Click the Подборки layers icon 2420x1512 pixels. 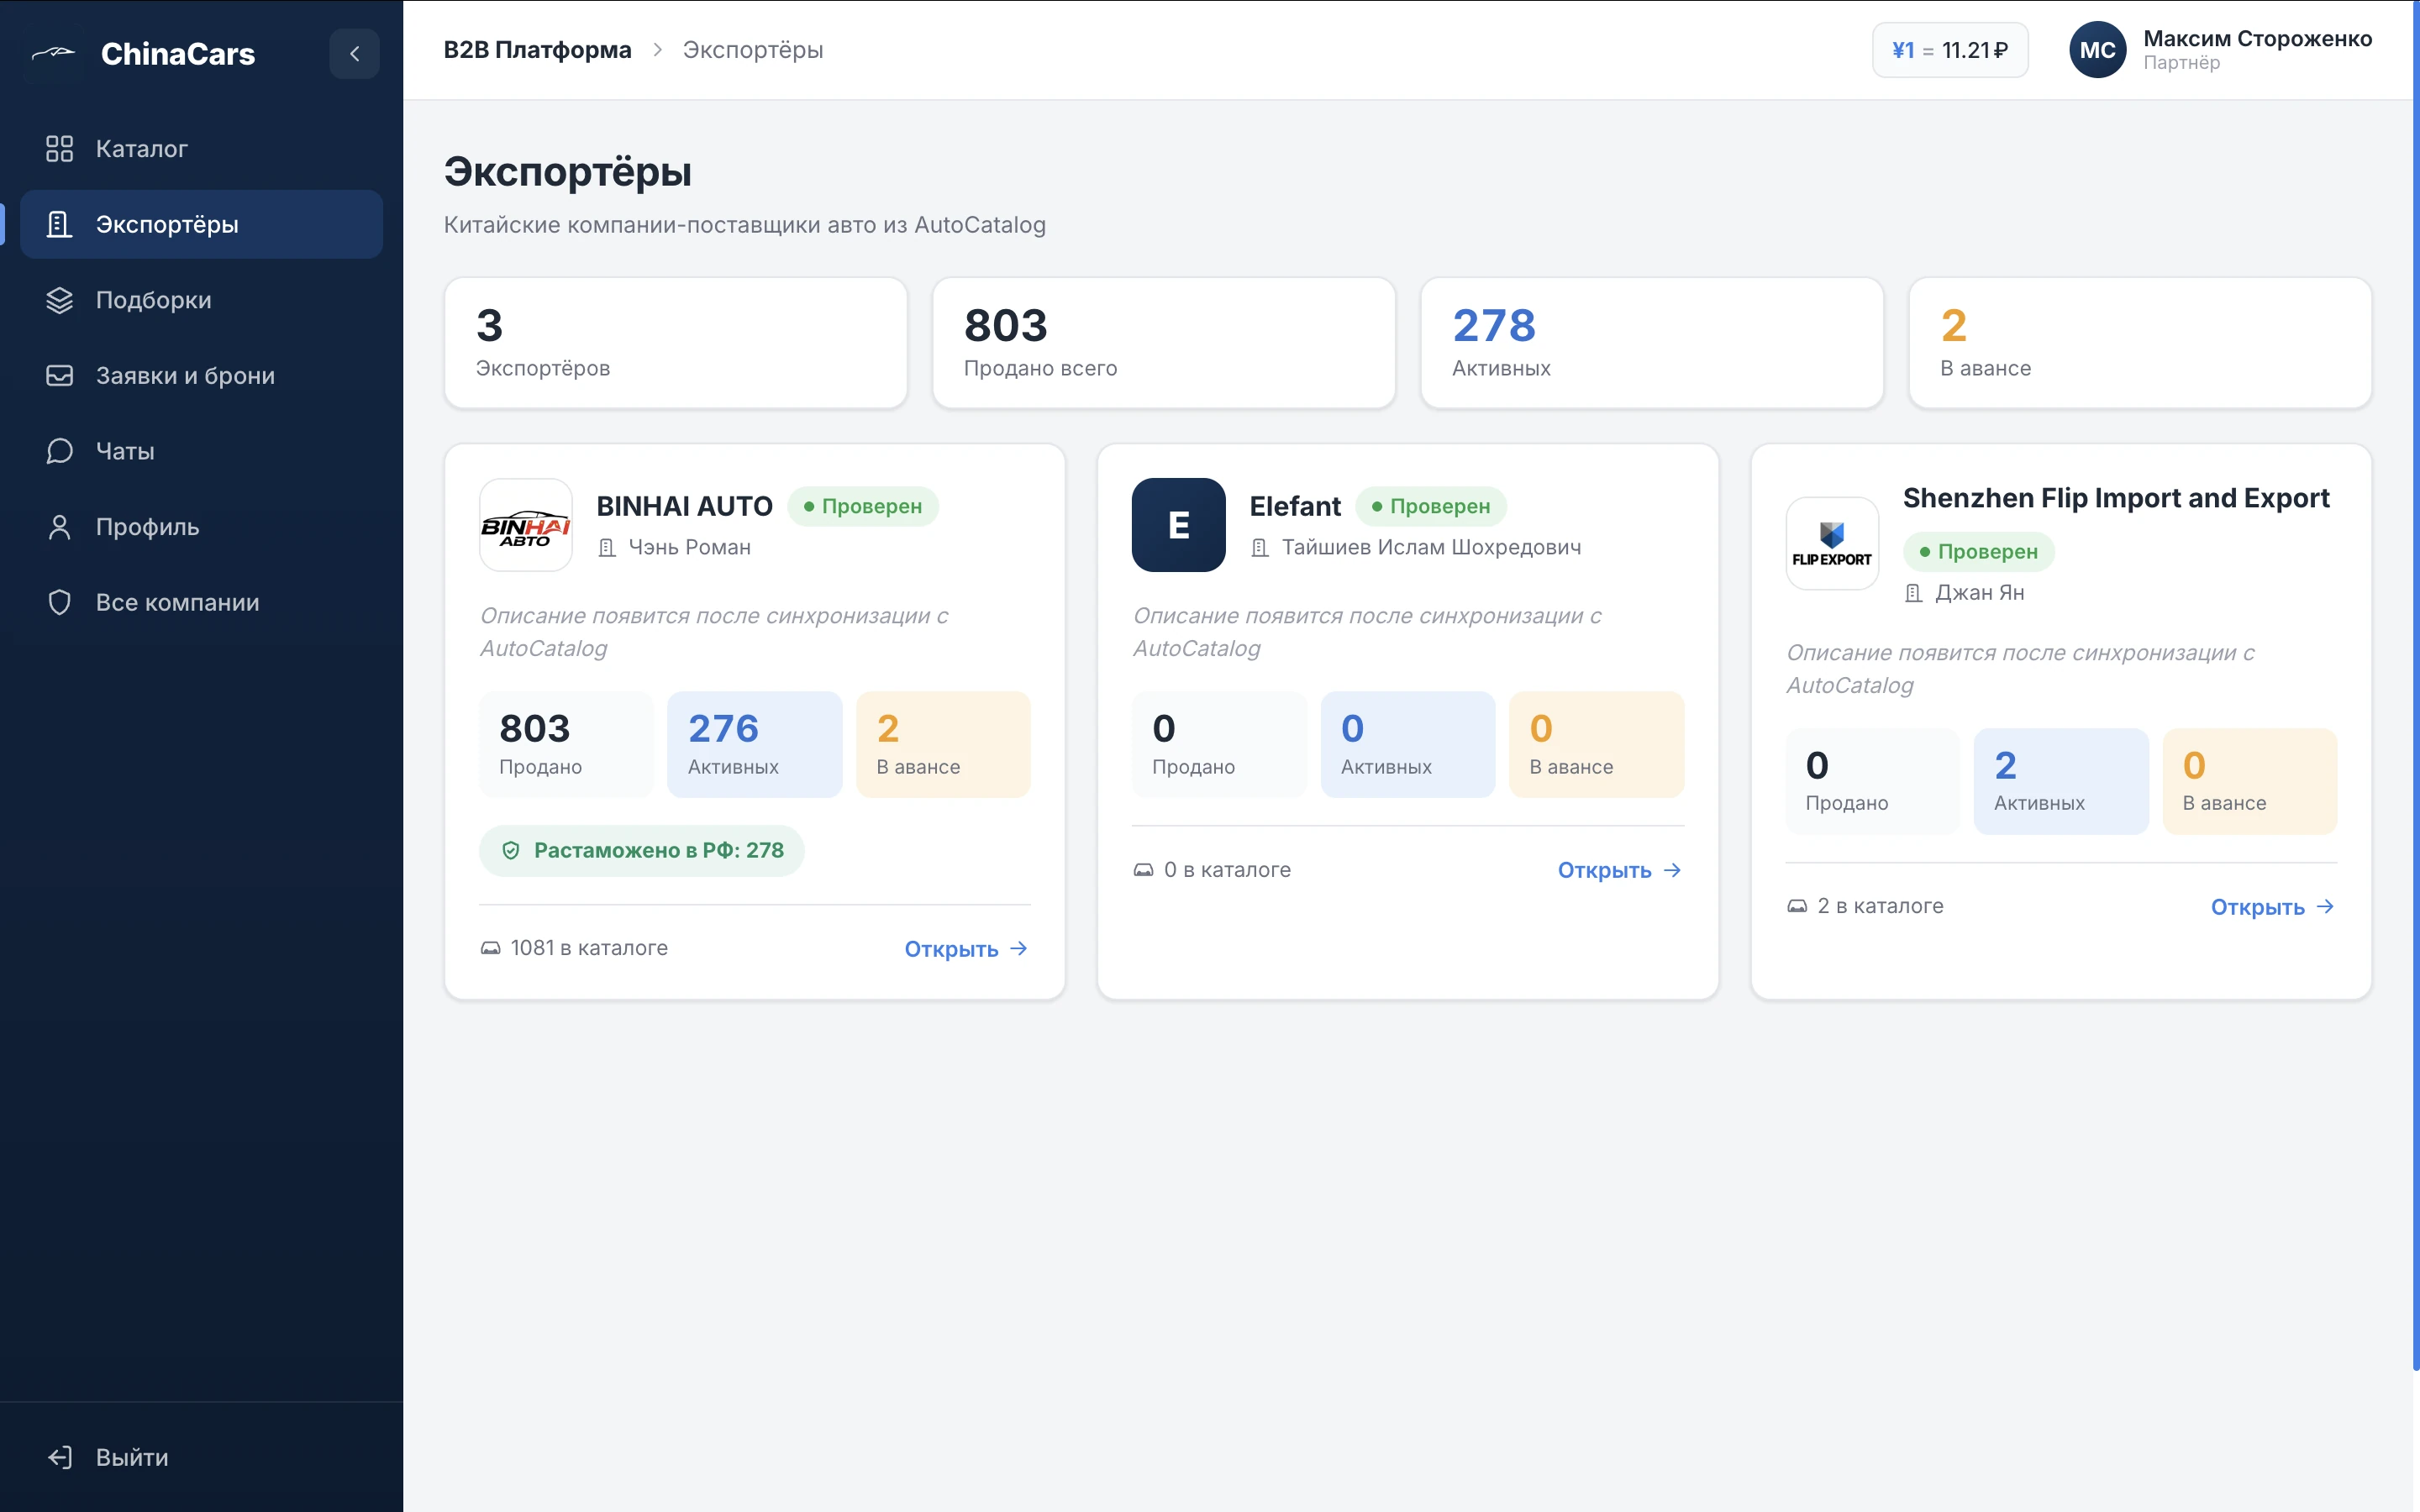[60, 300]
